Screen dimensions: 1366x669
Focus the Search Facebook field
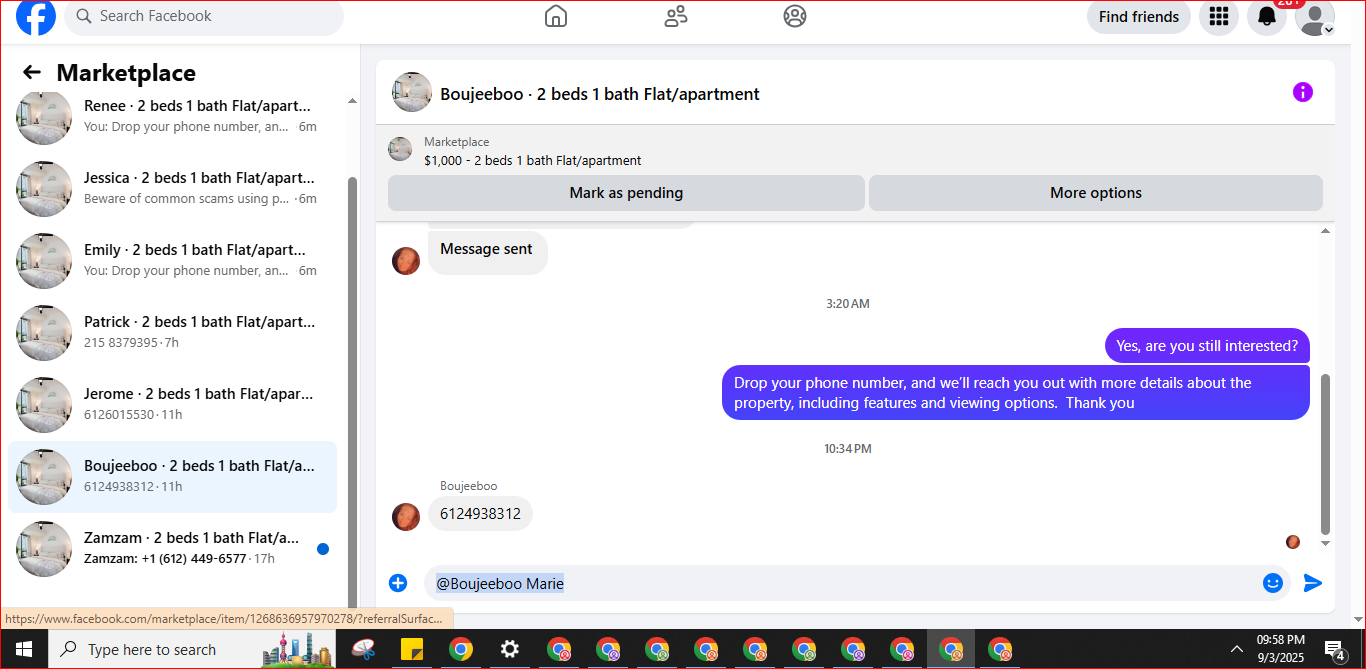click(x=204, y=17)
